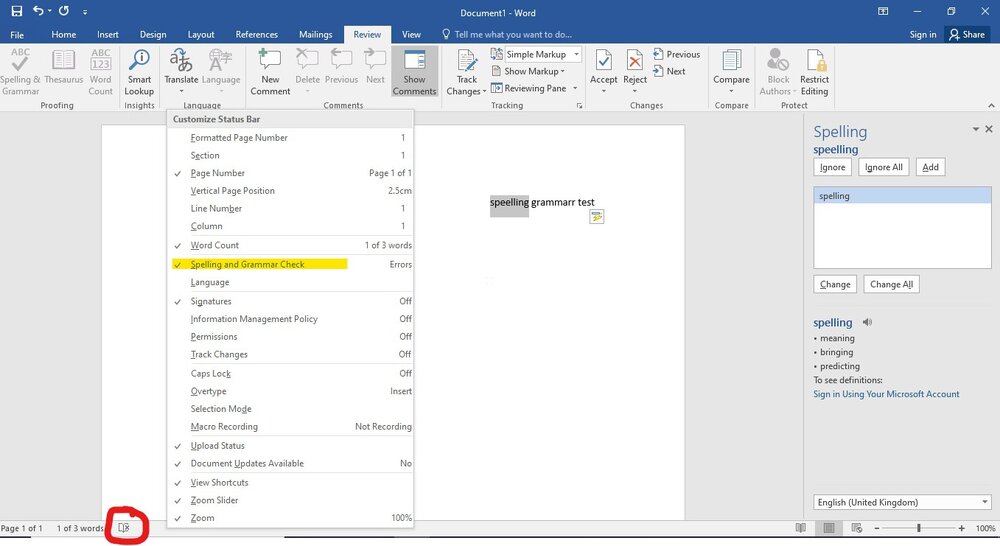The image size is (1000, 546).
Task: Switch to Web Layout view
Action: [x=857, y=528]
